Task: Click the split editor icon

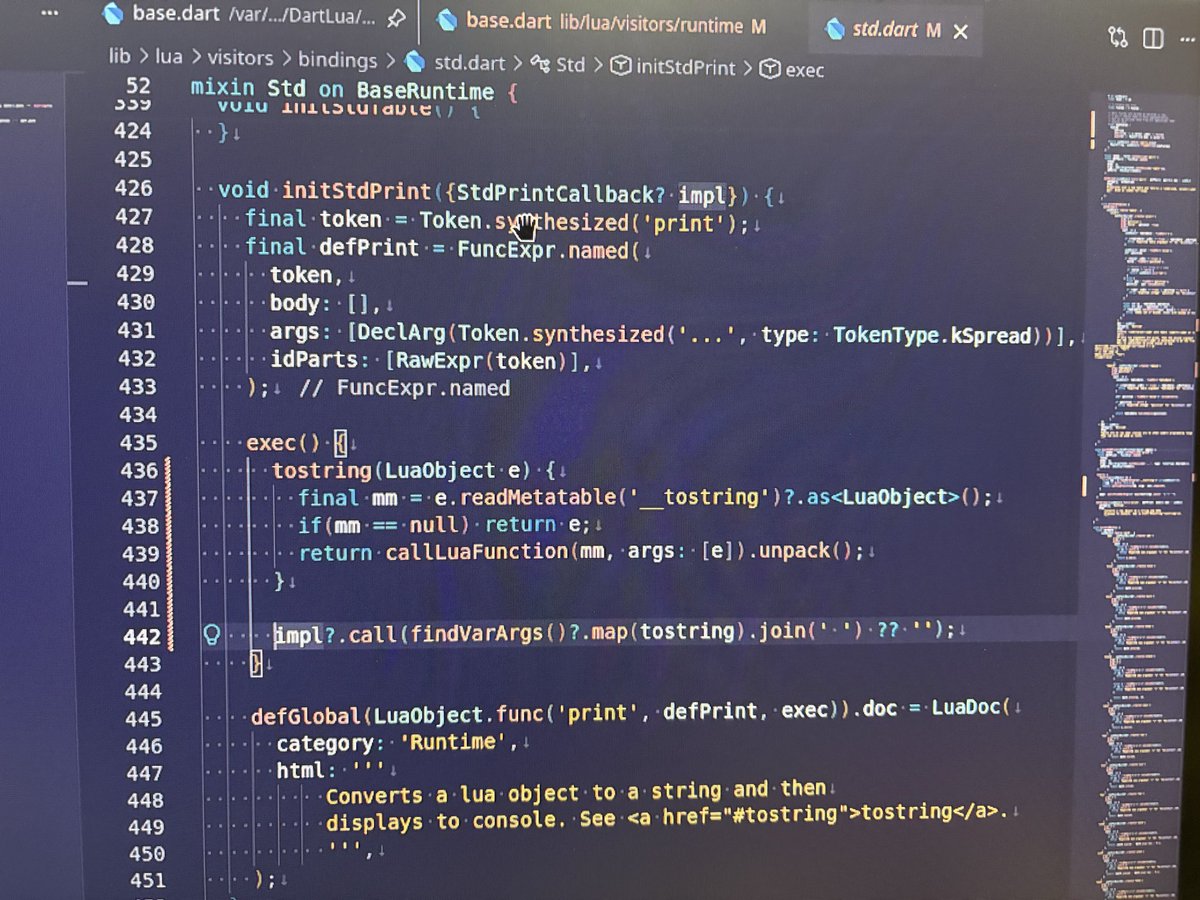Action: 1153,39
